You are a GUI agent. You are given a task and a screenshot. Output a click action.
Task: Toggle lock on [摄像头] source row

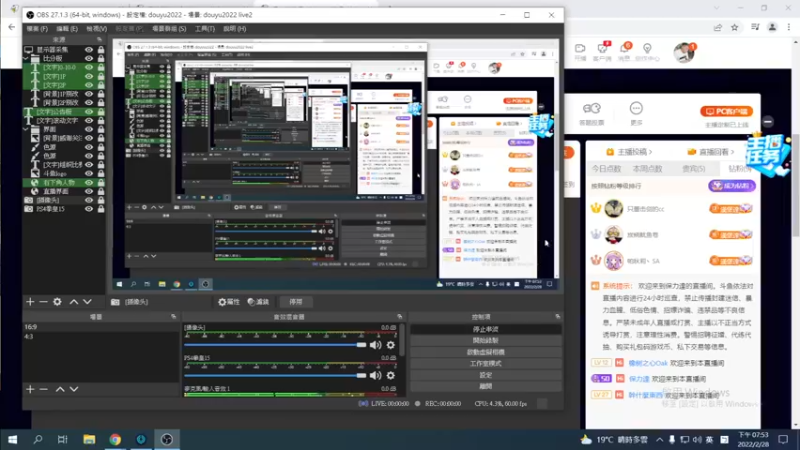101,200
